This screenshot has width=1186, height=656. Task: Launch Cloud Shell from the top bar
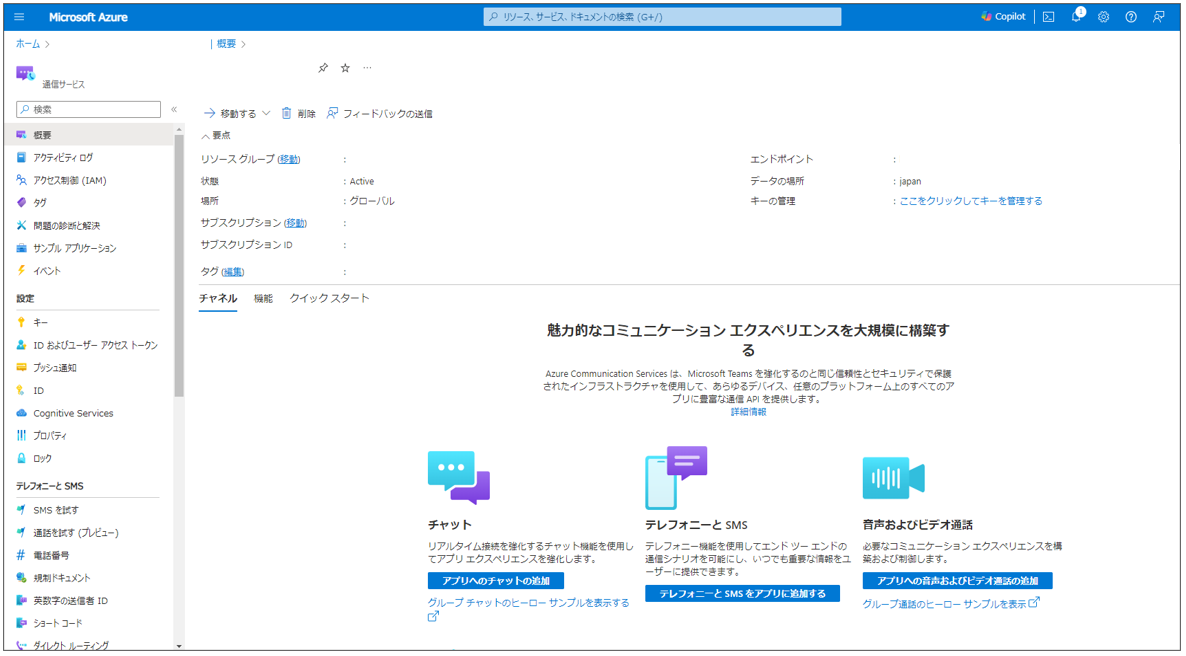click(x=1048, y=17)
